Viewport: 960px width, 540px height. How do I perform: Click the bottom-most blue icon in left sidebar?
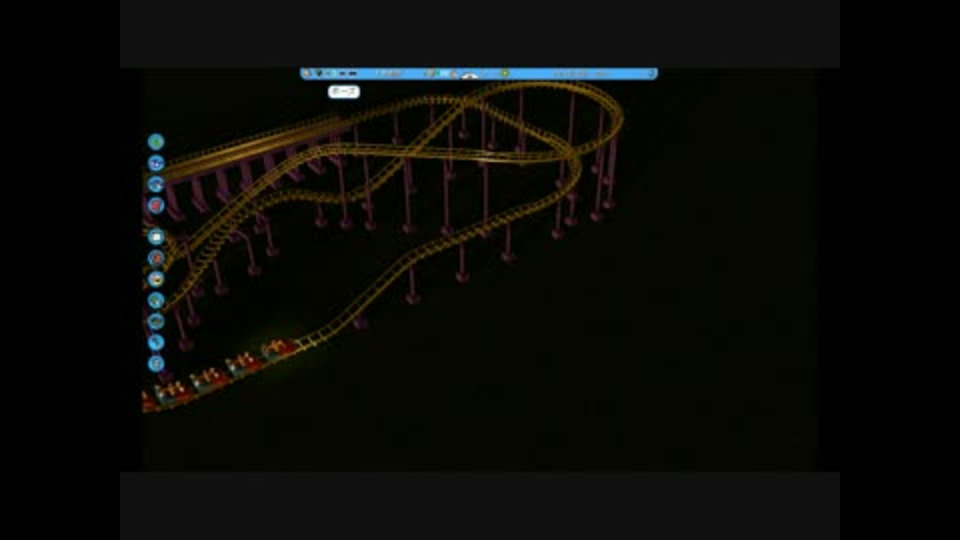click(x=156, y=363)
